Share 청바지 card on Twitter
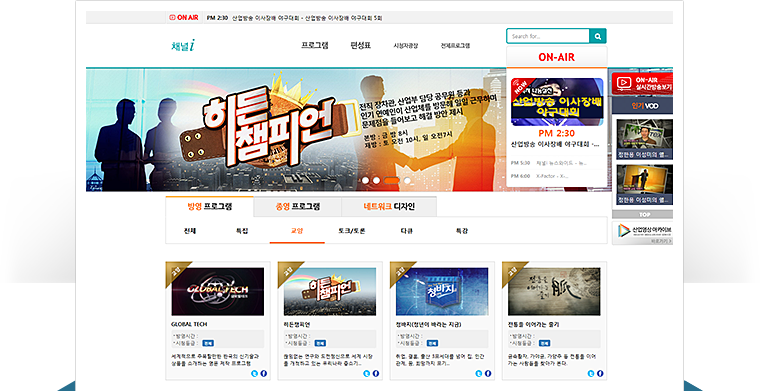760x391 pixels. (x=479, y=373)
